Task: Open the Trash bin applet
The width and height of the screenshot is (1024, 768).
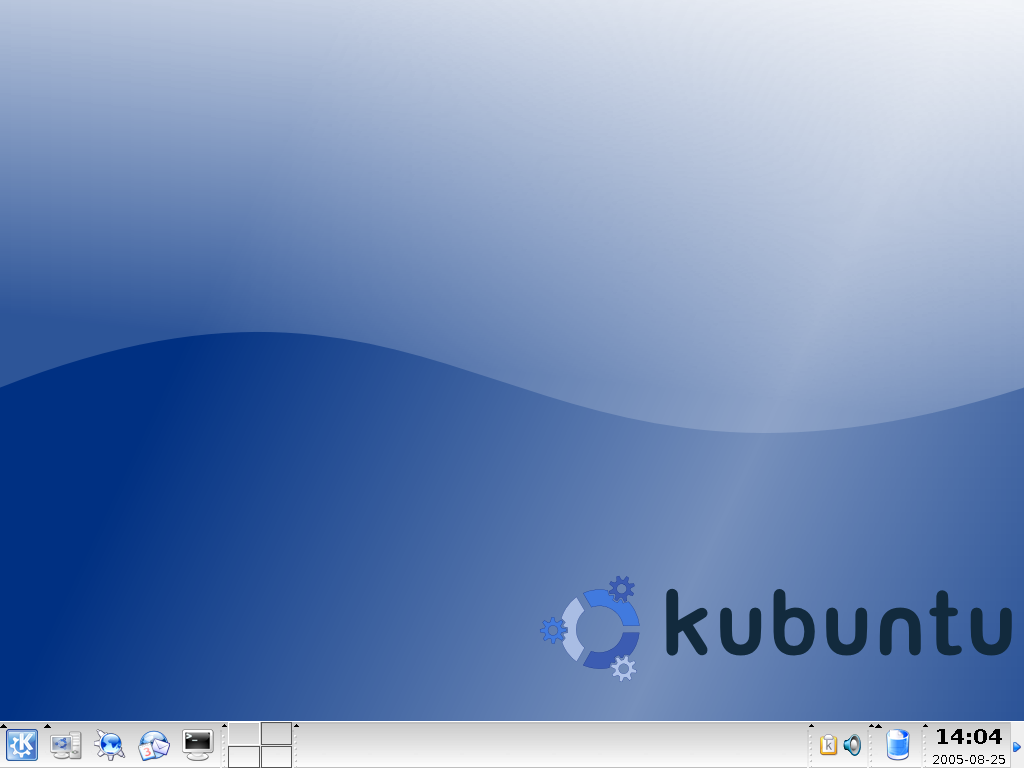Action: point(898,745)
